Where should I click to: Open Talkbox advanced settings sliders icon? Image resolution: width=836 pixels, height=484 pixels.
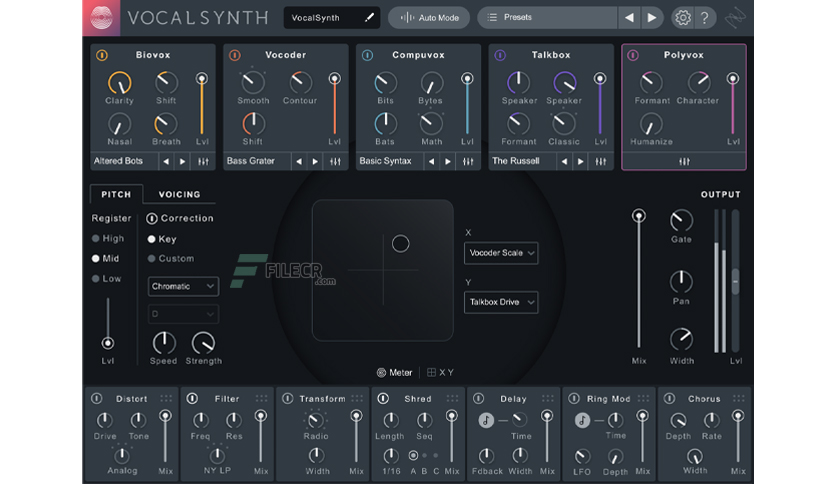601,161
